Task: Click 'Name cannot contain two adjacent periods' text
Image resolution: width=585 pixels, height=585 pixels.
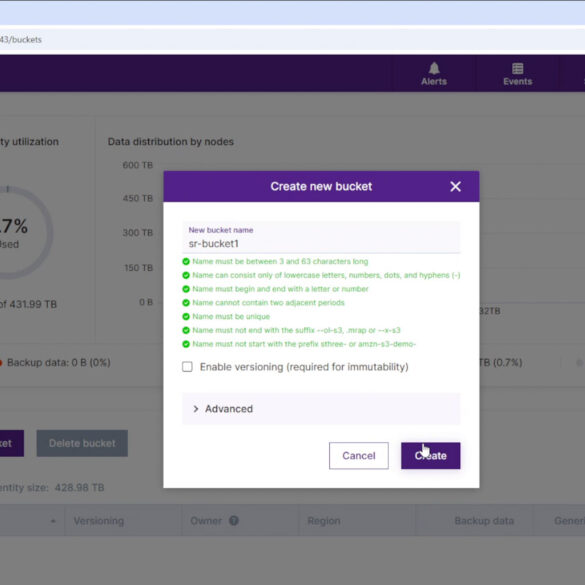Action: (x=268, y=303)
